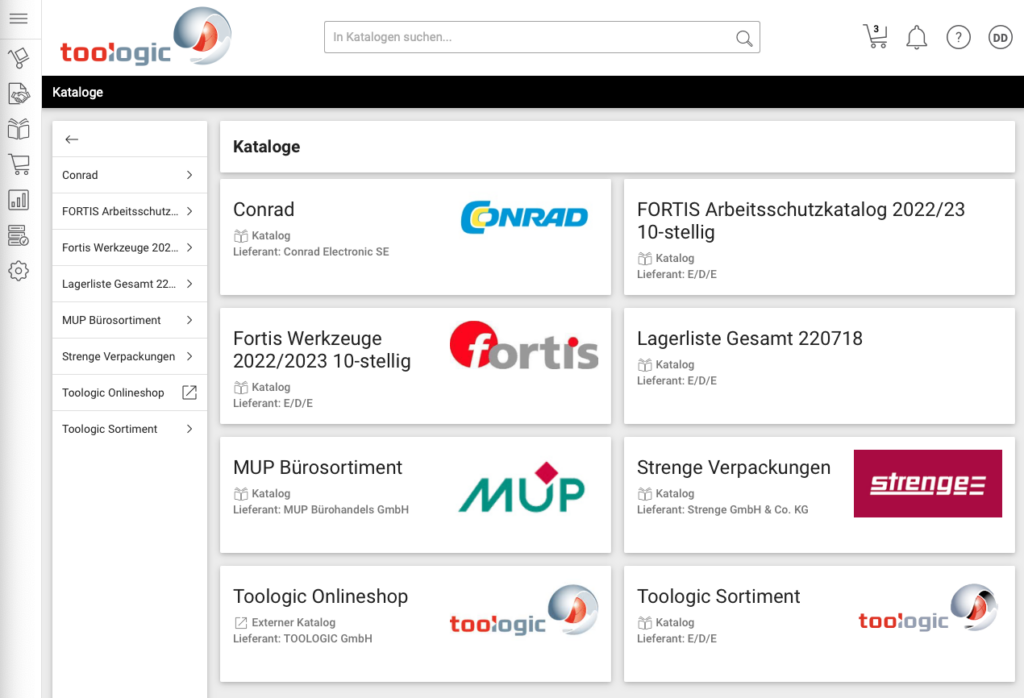Open the hamburger menu icon
1024x698 pixels.
pos(18,18)
